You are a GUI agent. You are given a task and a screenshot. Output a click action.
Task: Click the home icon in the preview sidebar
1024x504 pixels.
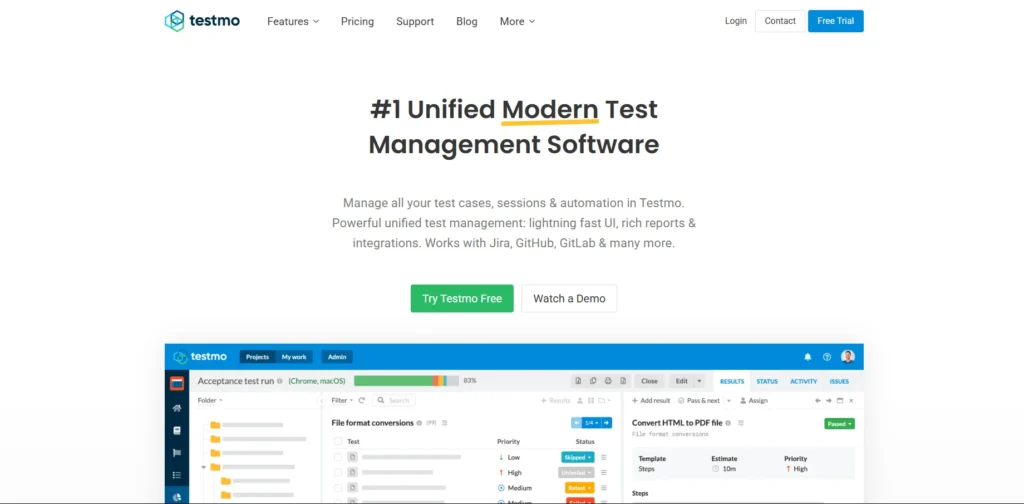tap(176, 408)
